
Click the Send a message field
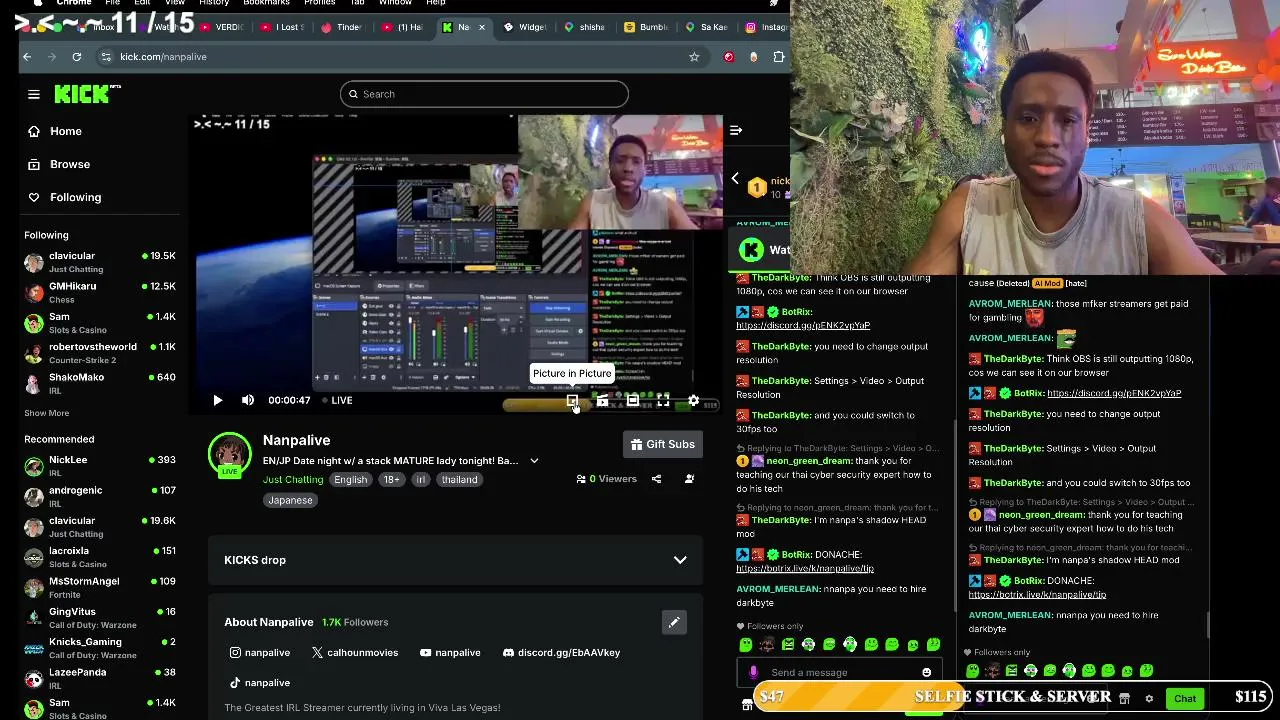[x=840, y=672]
